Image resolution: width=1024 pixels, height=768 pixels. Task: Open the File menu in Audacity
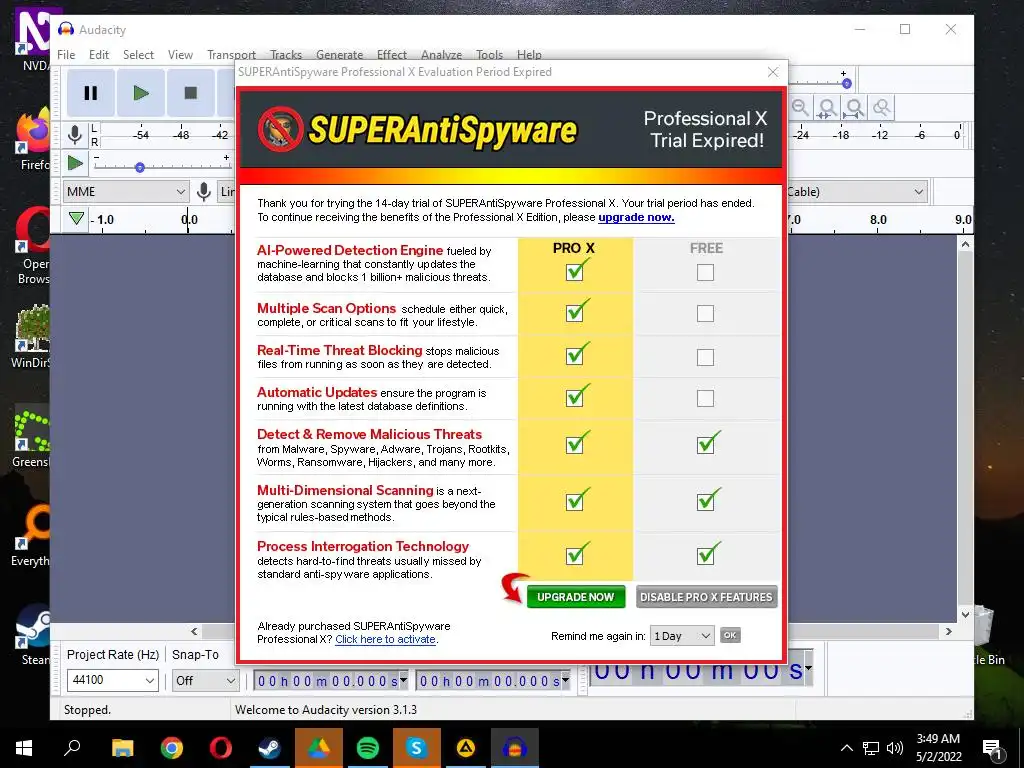coord(66,55)
